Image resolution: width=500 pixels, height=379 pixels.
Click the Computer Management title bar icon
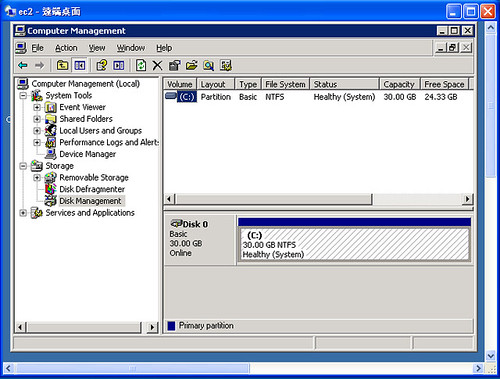(20, 31)
